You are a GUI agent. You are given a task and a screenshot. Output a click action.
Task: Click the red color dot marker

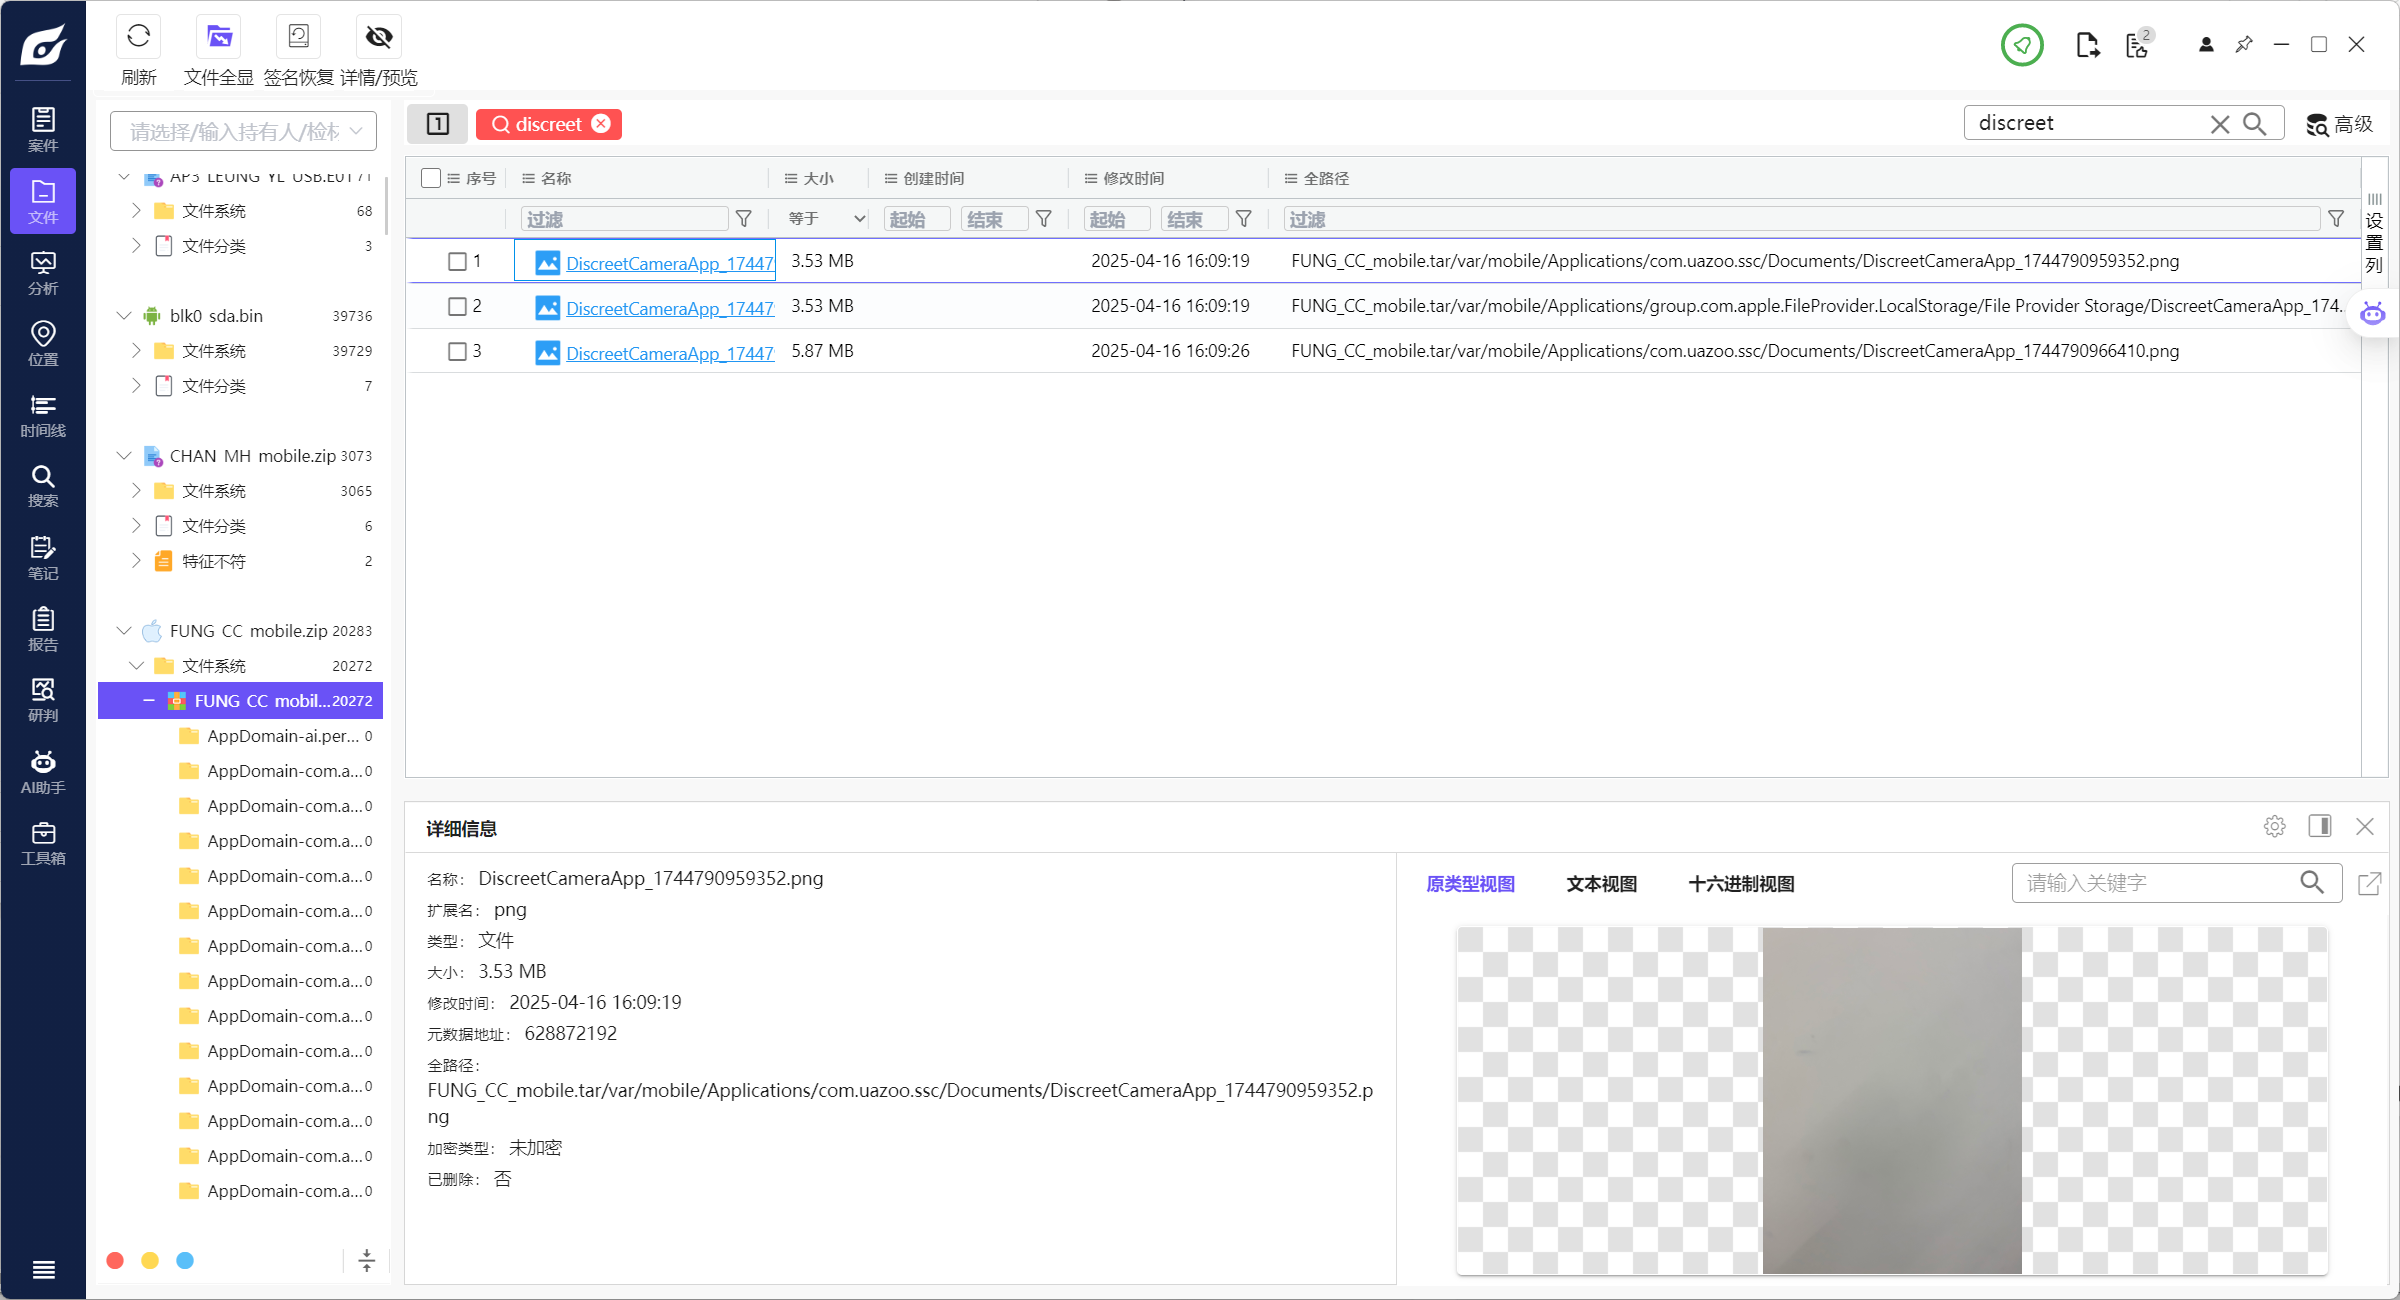click(115, 1260)
